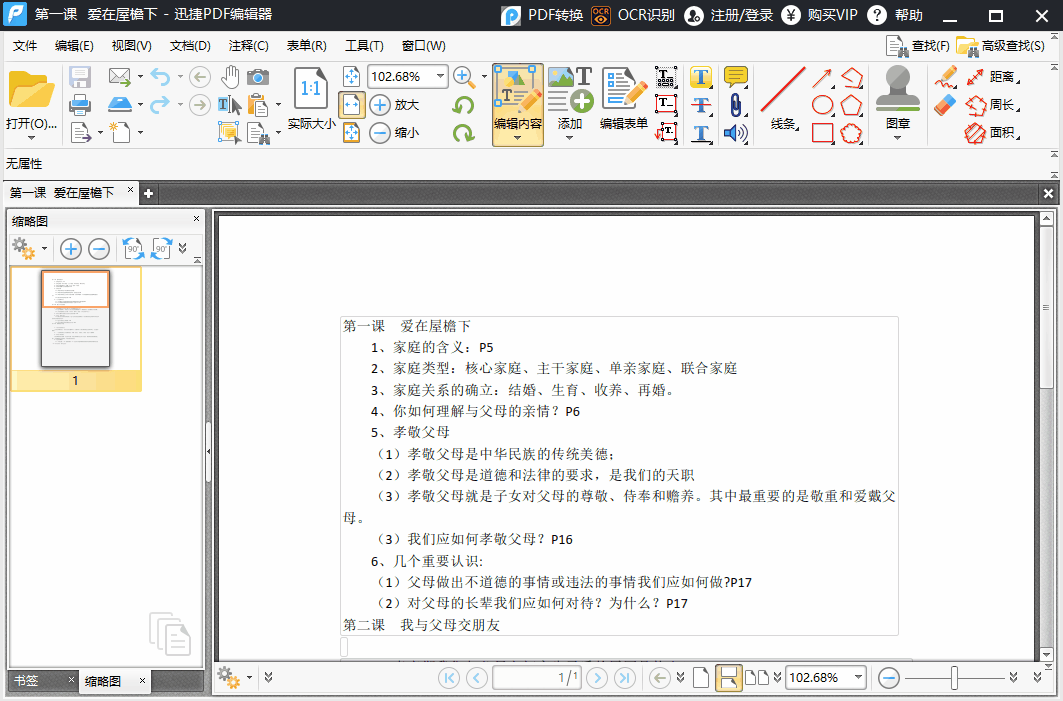Image resolution: width=1063 pixels, height=701 pixels.
Task: Select the Cloud shape tool
Action: pos(851,133)
